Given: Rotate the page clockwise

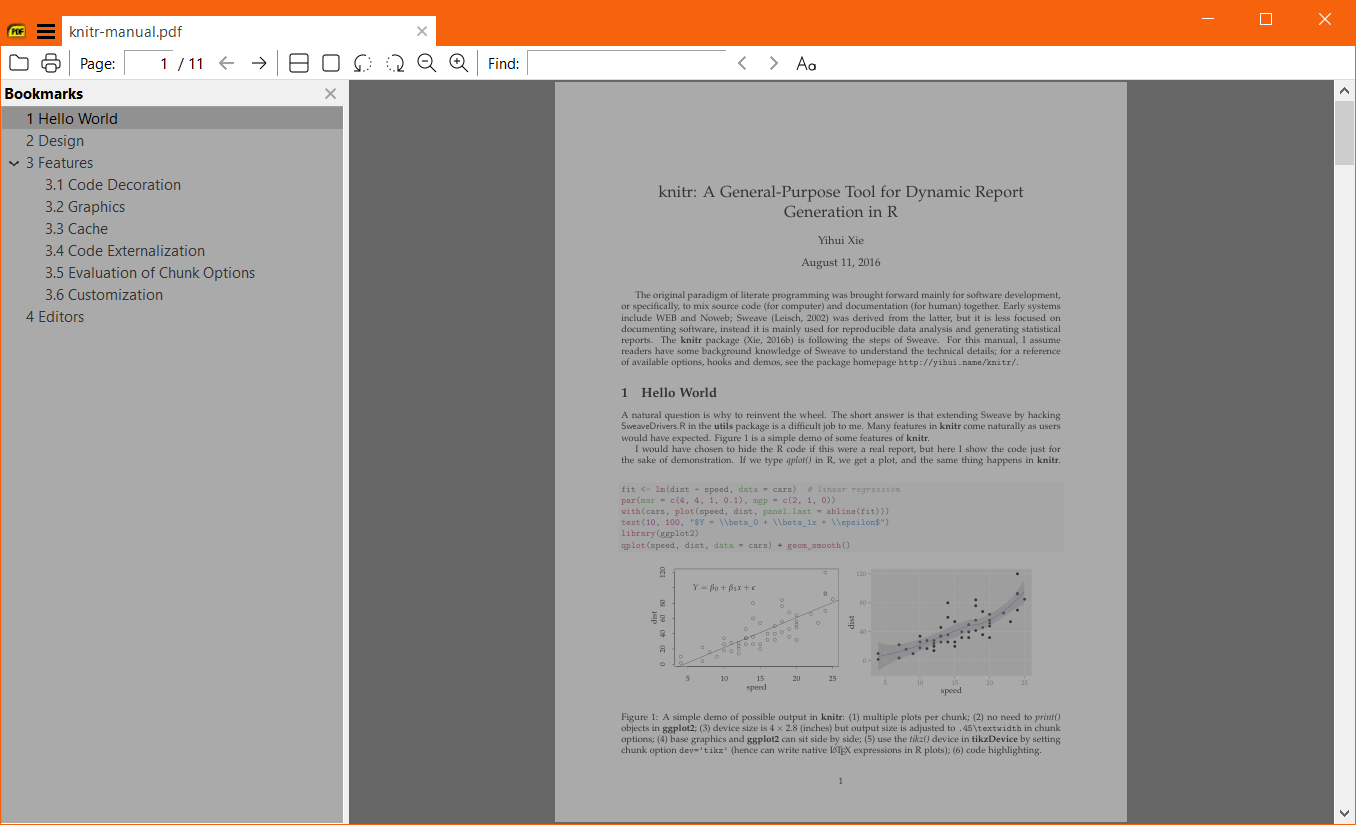Looking at the screenshot, I should click(x=394, y=62).
